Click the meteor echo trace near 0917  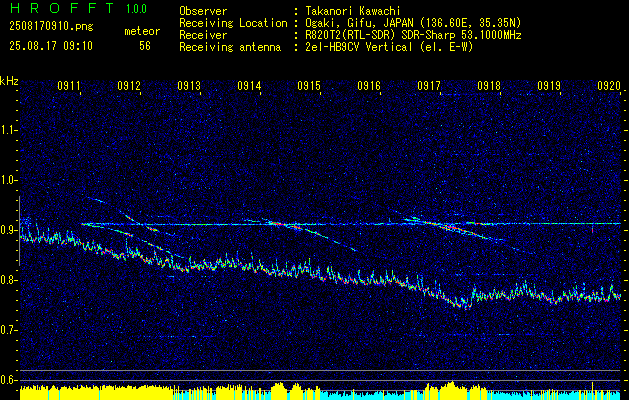[x=461, y=231]
